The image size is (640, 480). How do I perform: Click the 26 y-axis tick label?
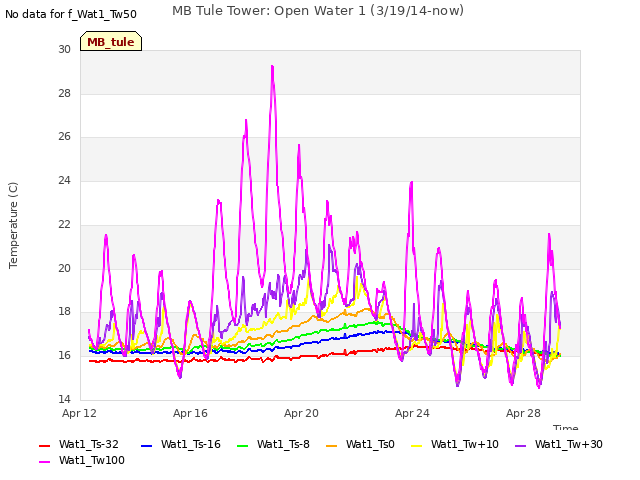64,136
